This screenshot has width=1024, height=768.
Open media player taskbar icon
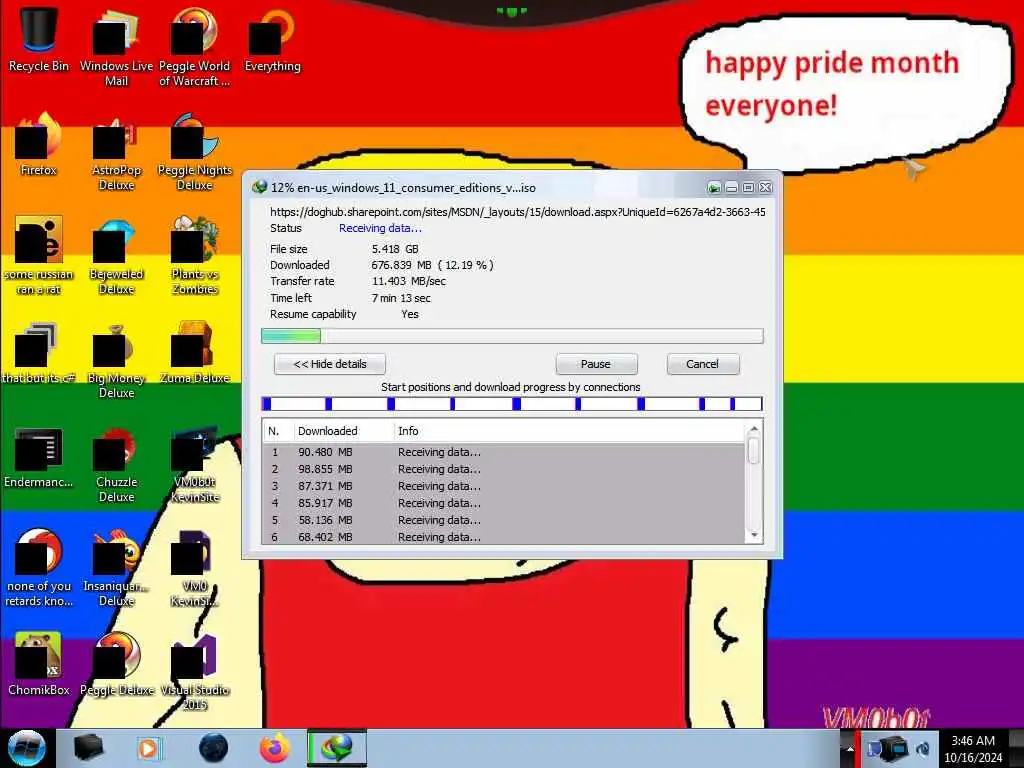(148, 748)
